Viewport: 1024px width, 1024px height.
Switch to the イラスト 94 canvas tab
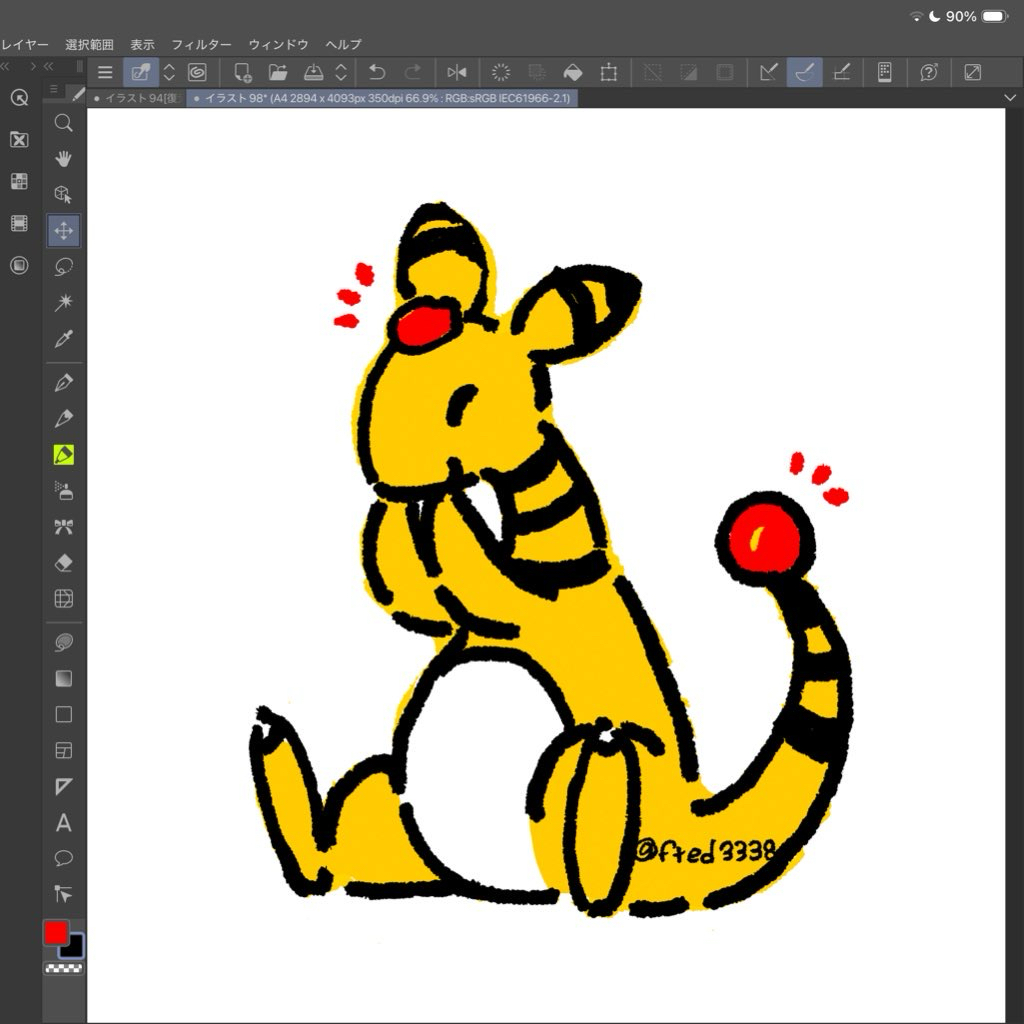click(136, 98)
